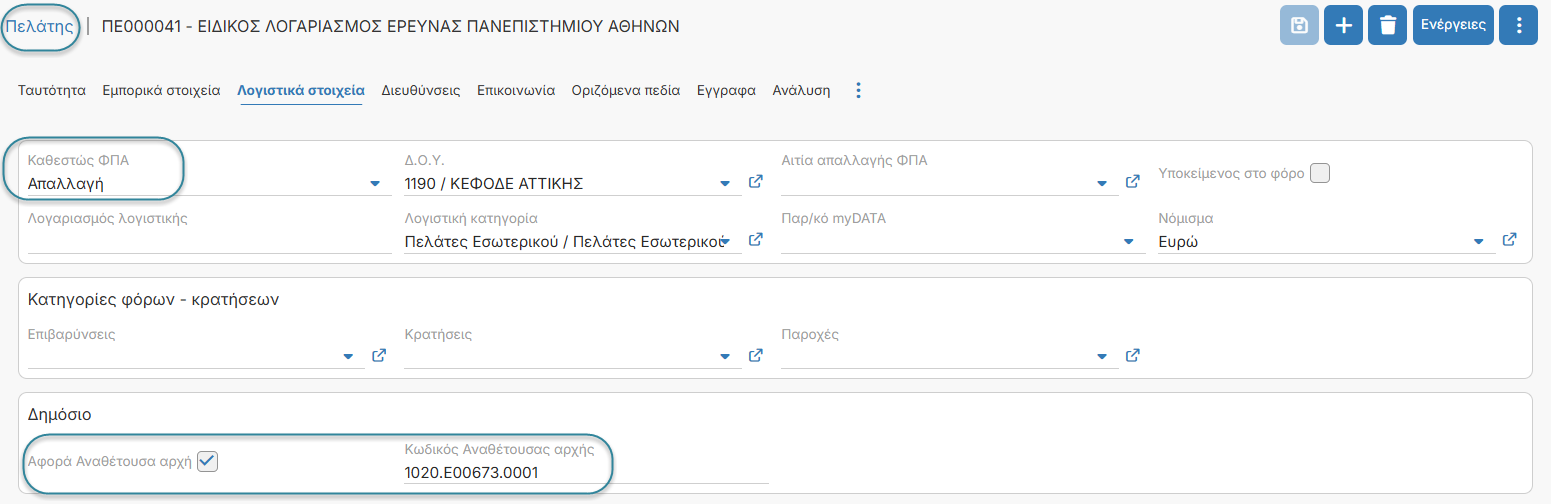Expand the Αιτία απαλλαγής ΦΠΑ dropdown

(x=1102, y=184)
